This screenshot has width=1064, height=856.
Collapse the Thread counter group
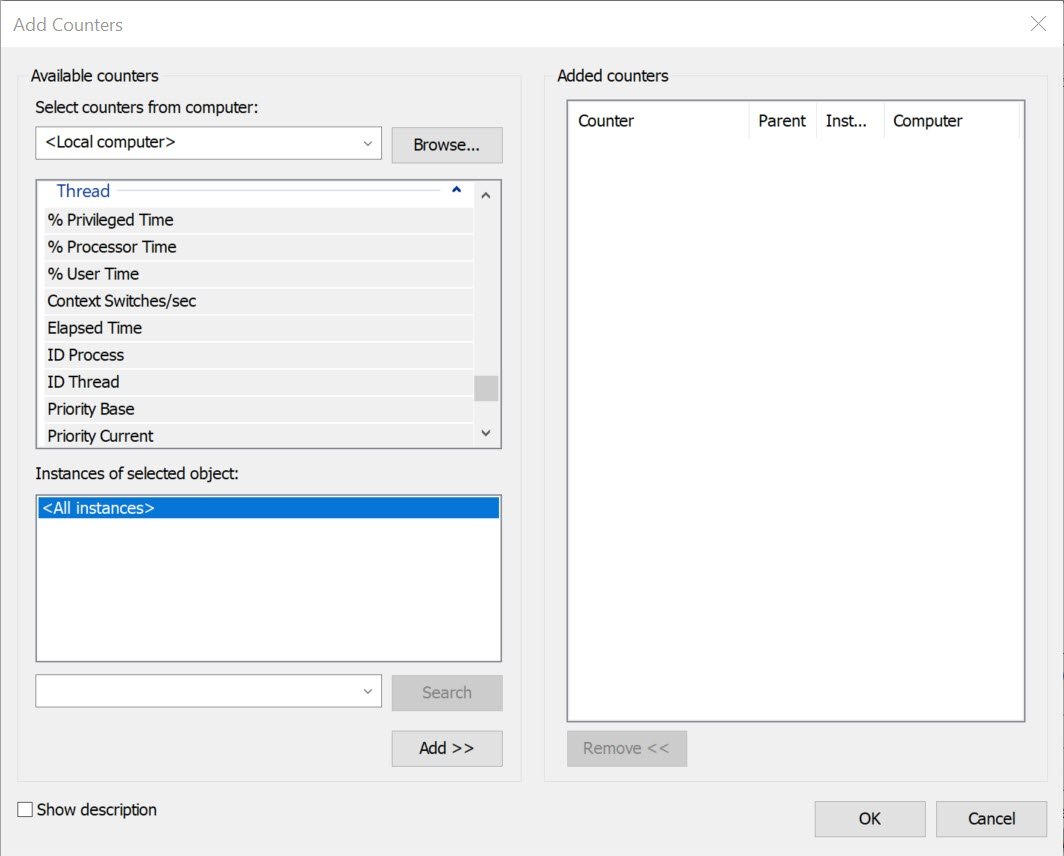coord(456,190)
